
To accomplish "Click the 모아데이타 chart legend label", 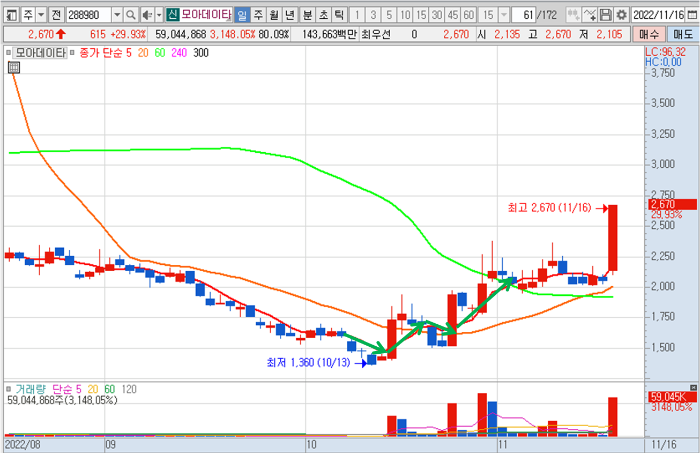I will click(41, 53).
